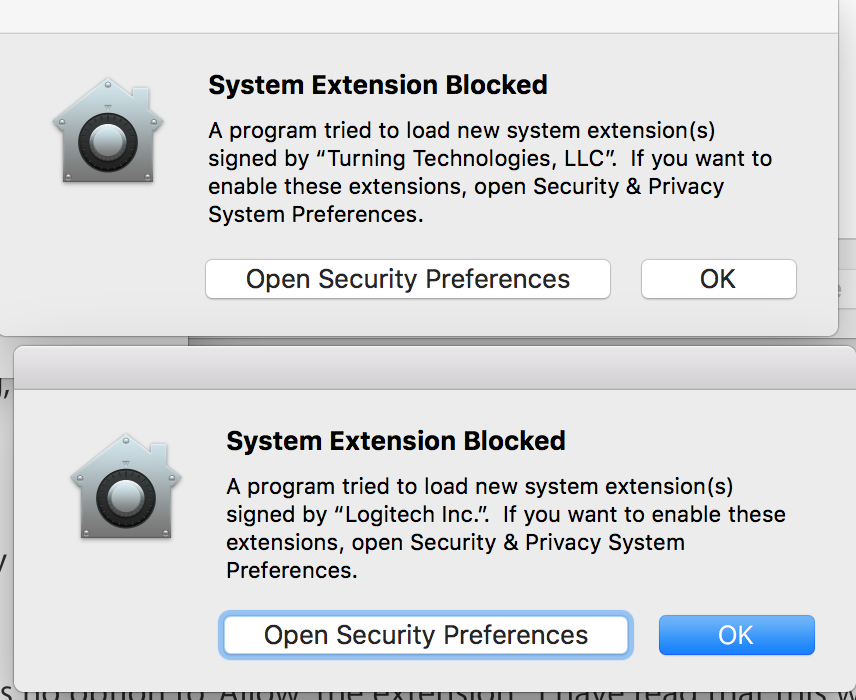Open Security Preferences in Turning Technologies dialog
856x700 pixels.
click(x=407, y=279)
